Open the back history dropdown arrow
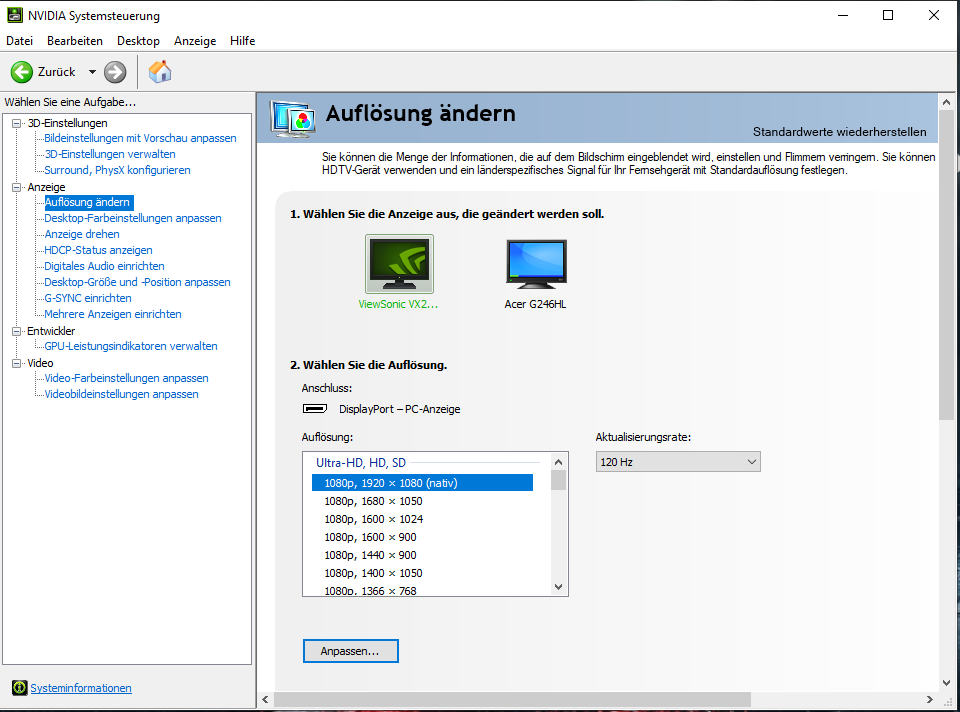The image size is (960, 712). pyautogui.click(x=92, y=72)
